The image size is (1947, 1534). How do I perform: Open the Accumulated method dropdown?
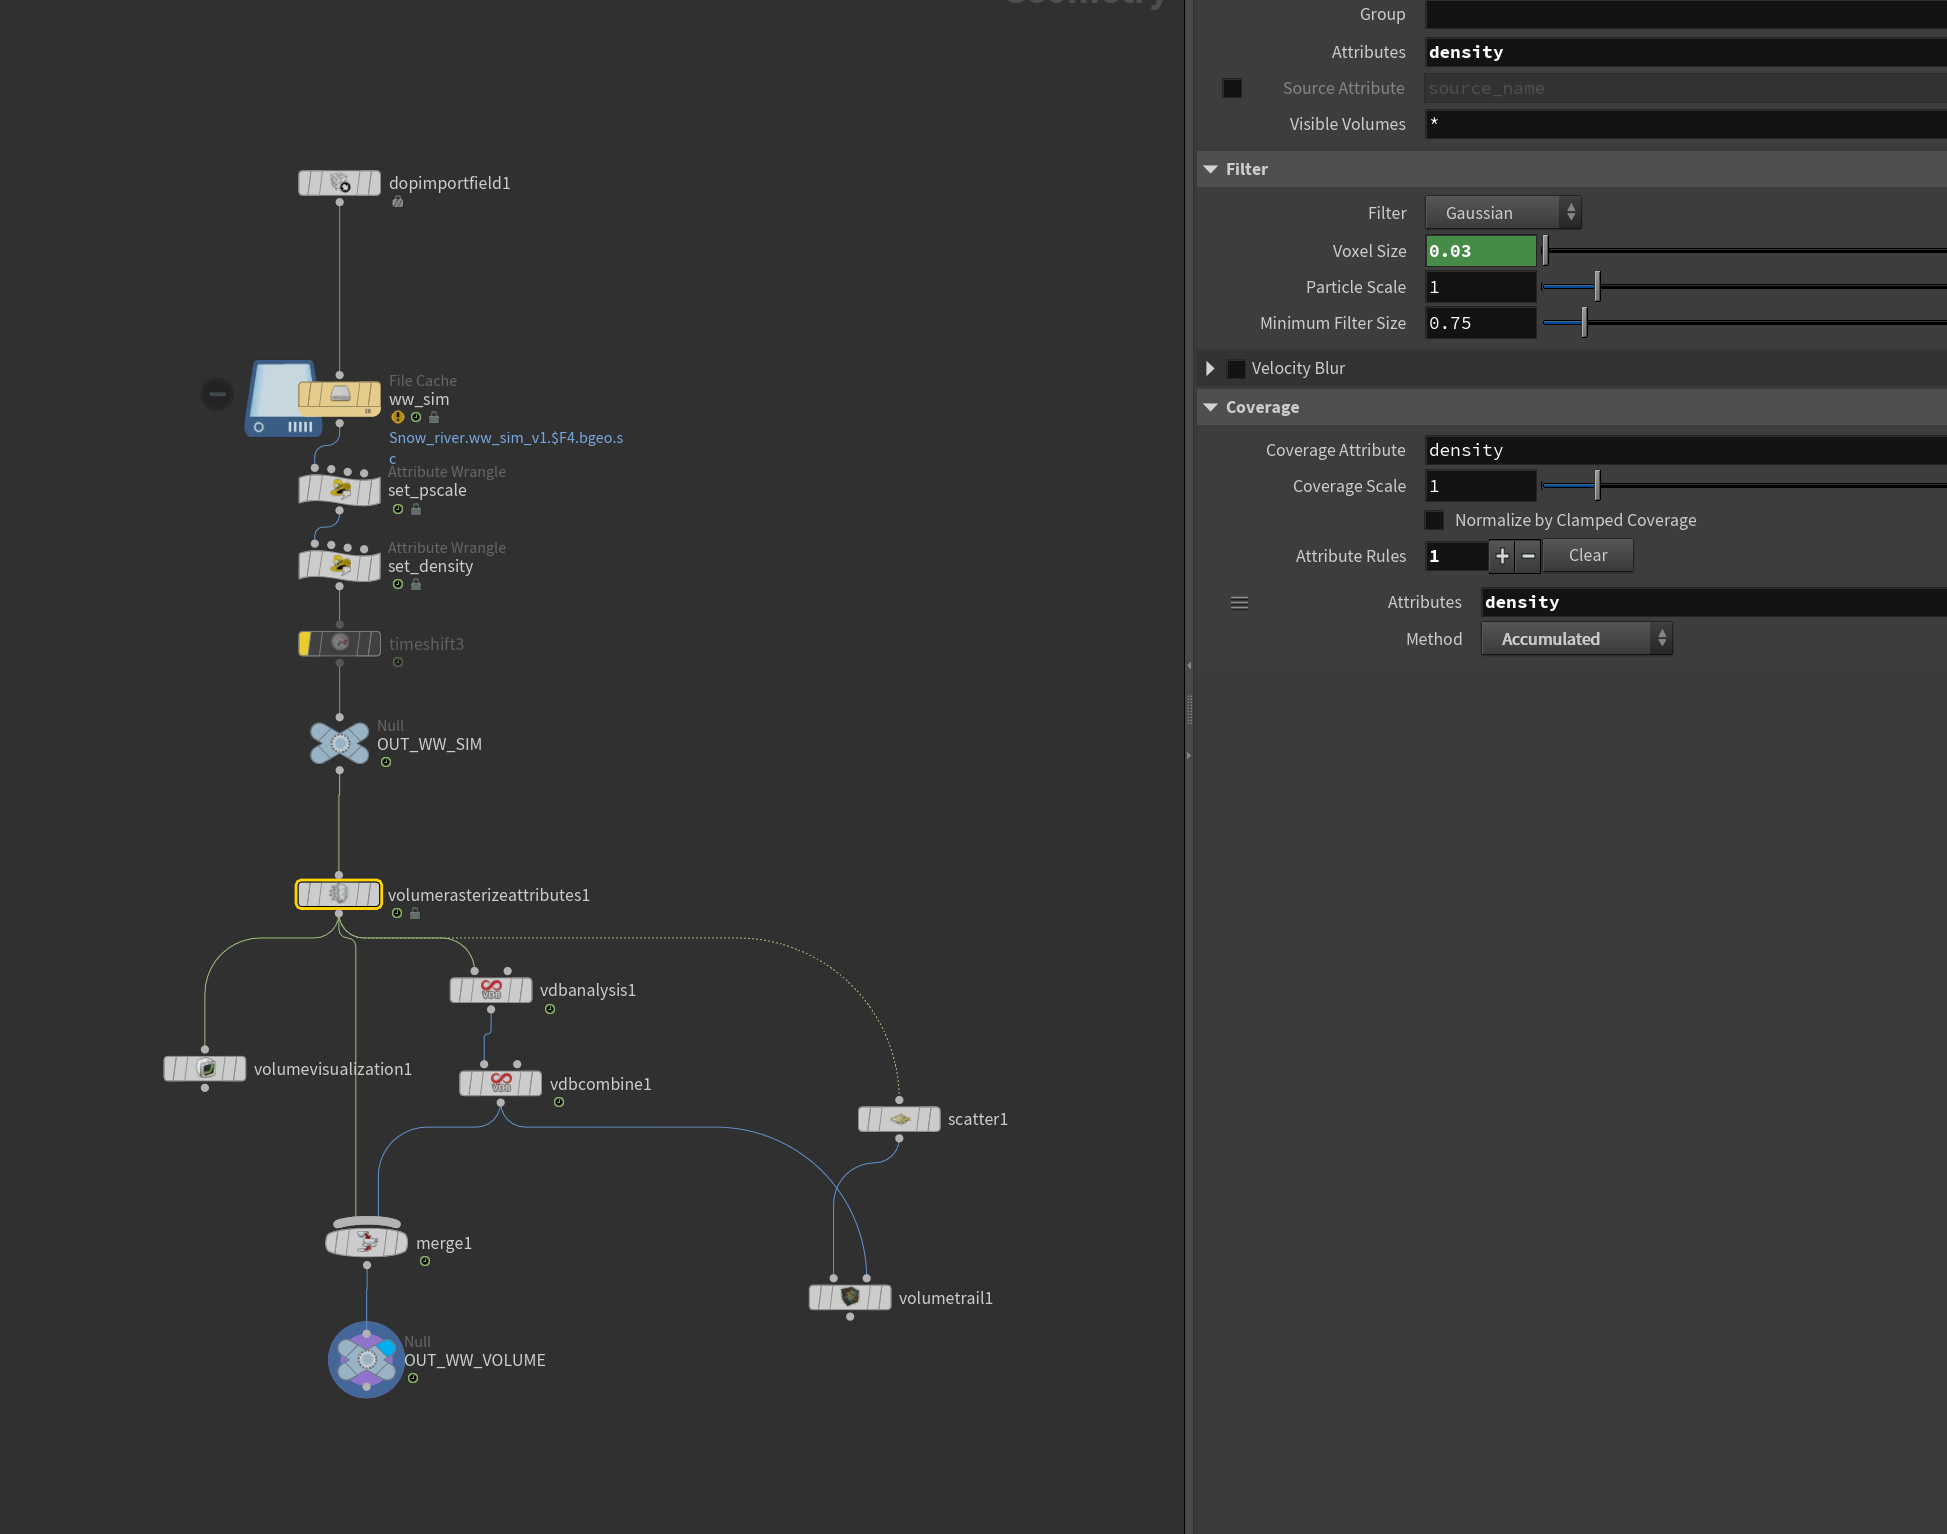(1577, 639)
